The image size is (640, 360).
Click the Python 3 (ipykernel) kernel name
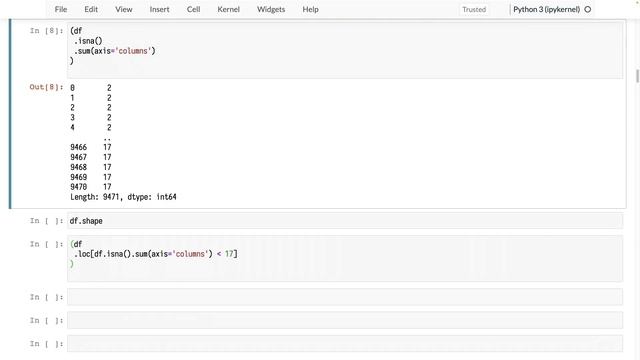click(x=547, y=9)
